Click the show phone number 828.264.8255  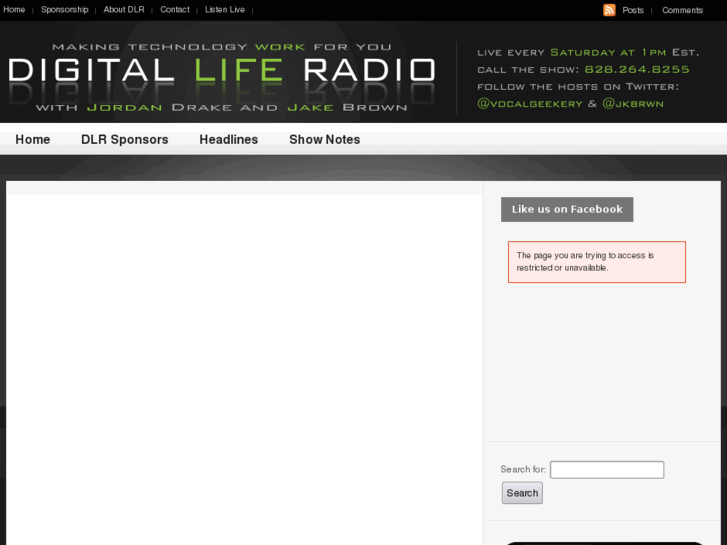coord(637,69)
